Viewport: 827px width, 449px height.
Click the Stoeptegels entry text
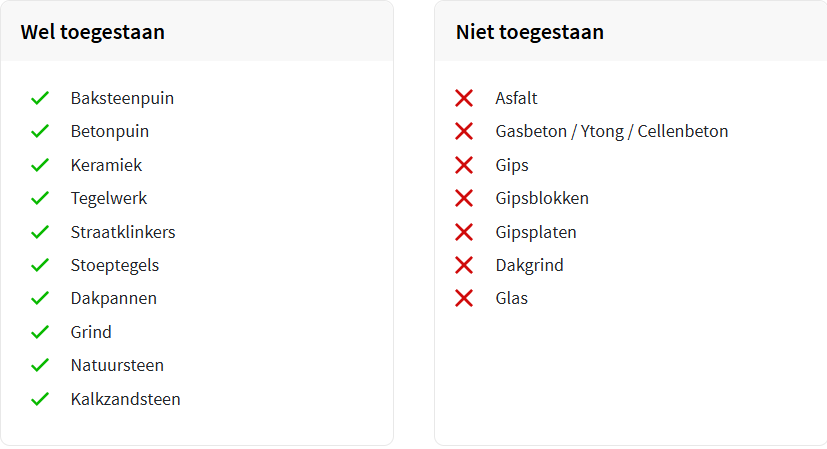tap(115, 265)
